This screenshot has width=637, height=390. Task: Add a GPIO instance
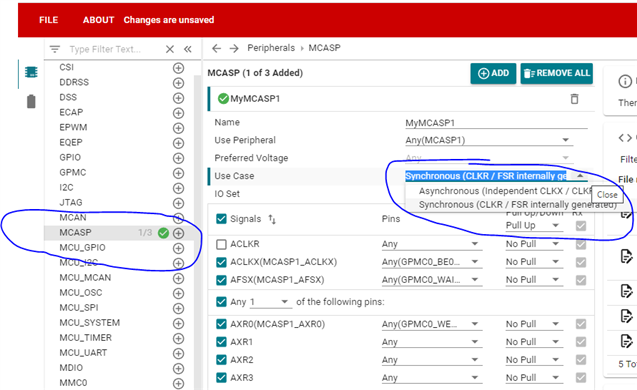tap(178, 158)
